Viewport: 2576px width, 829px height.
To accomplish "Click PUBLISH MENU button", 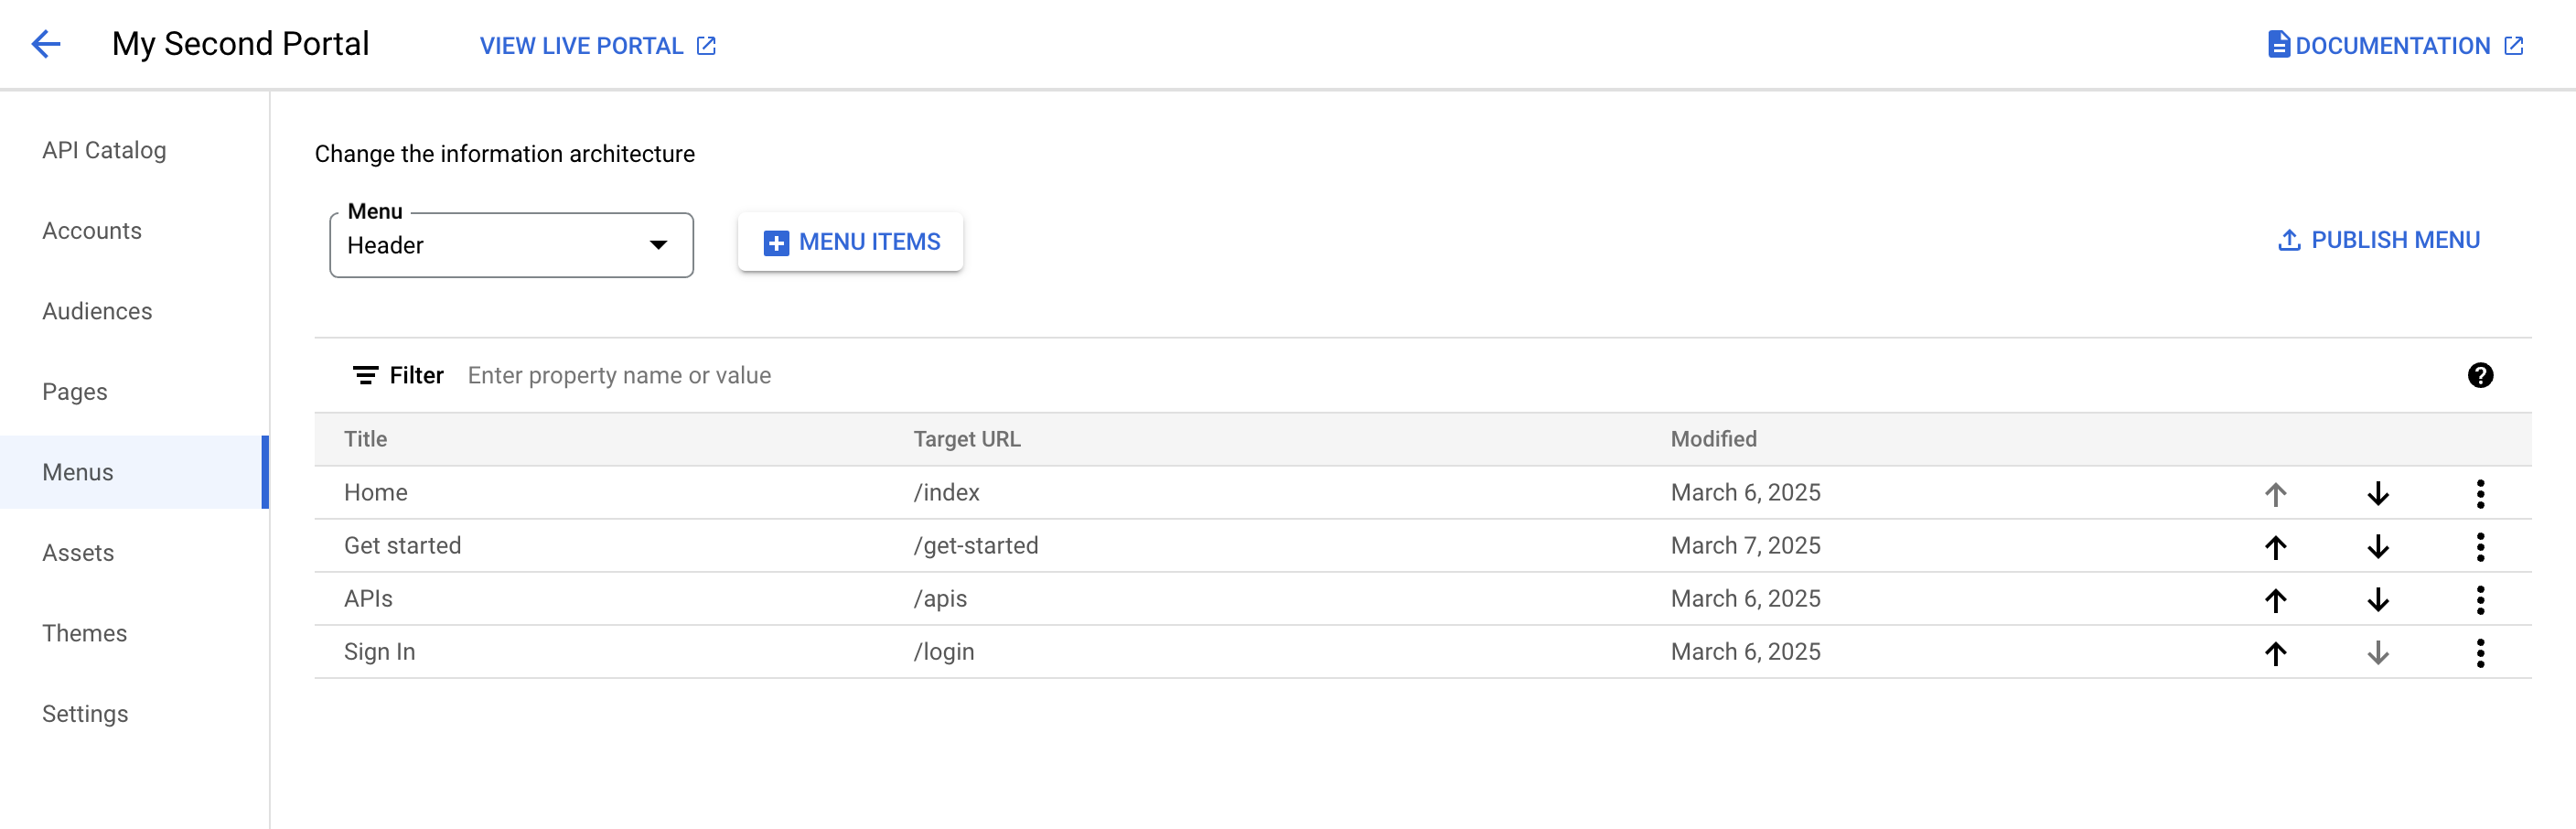I will click(2378, 240).
